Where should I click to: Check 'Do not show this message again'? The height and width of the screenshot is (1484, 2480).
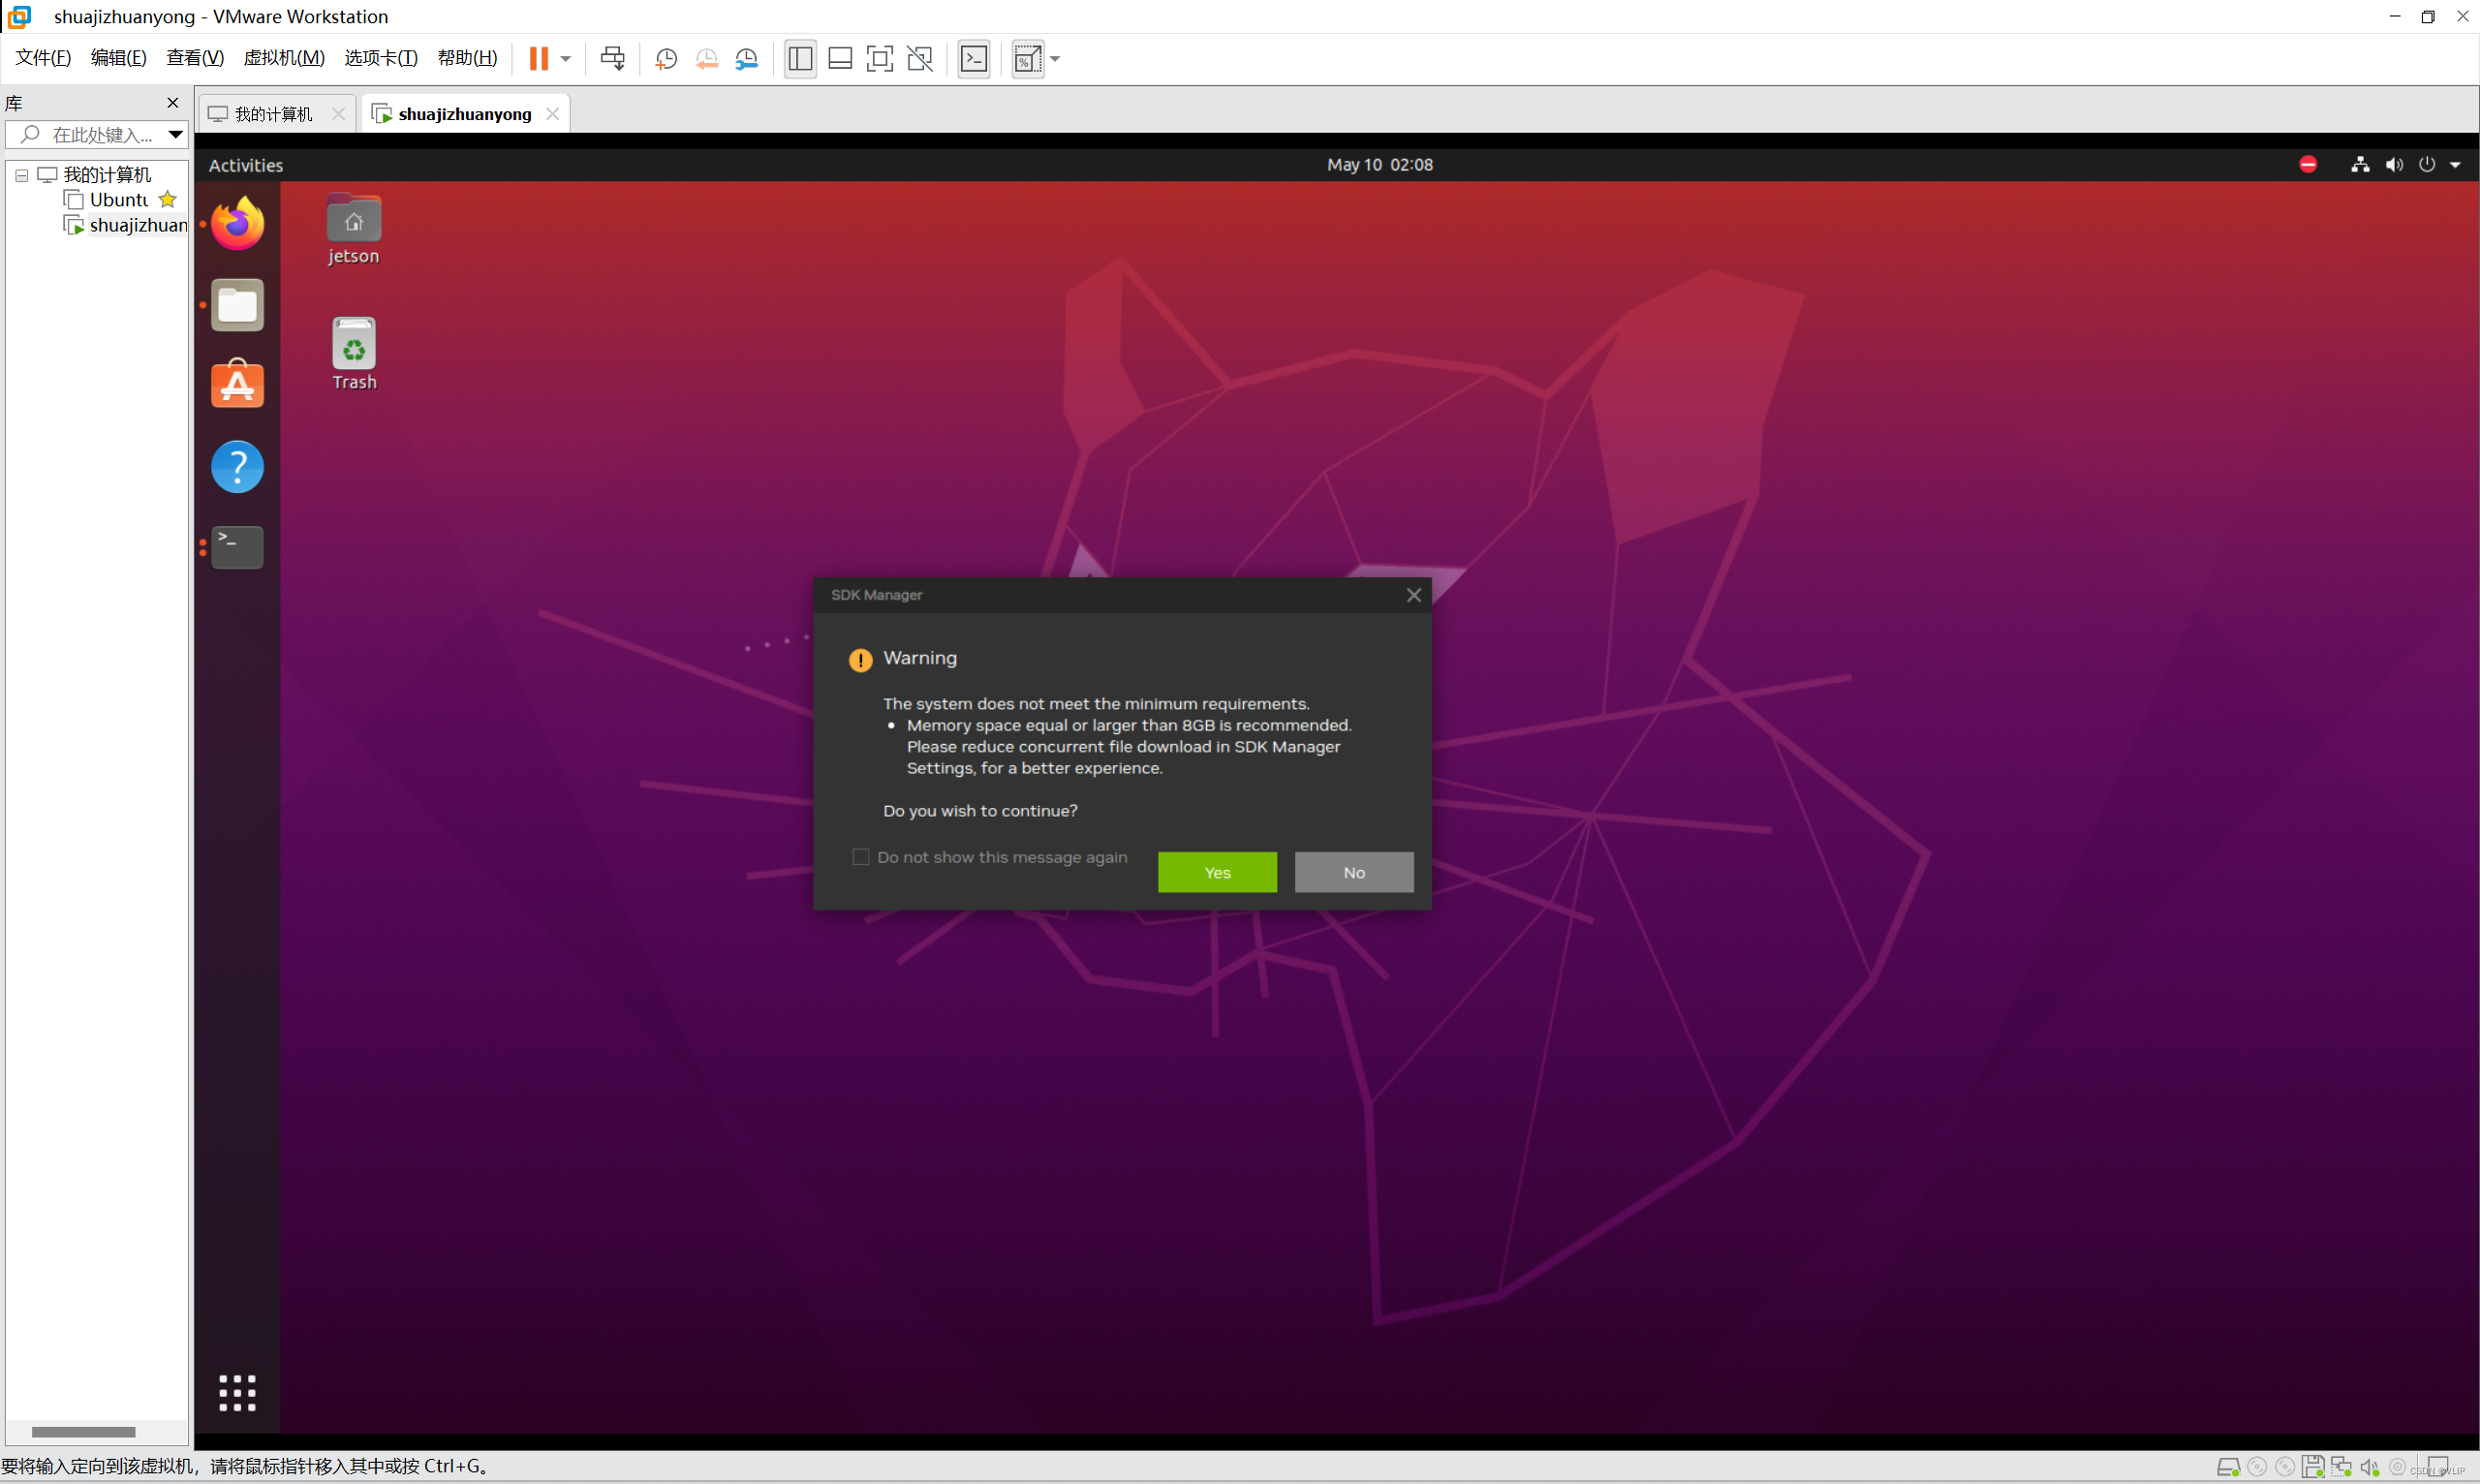860,857
